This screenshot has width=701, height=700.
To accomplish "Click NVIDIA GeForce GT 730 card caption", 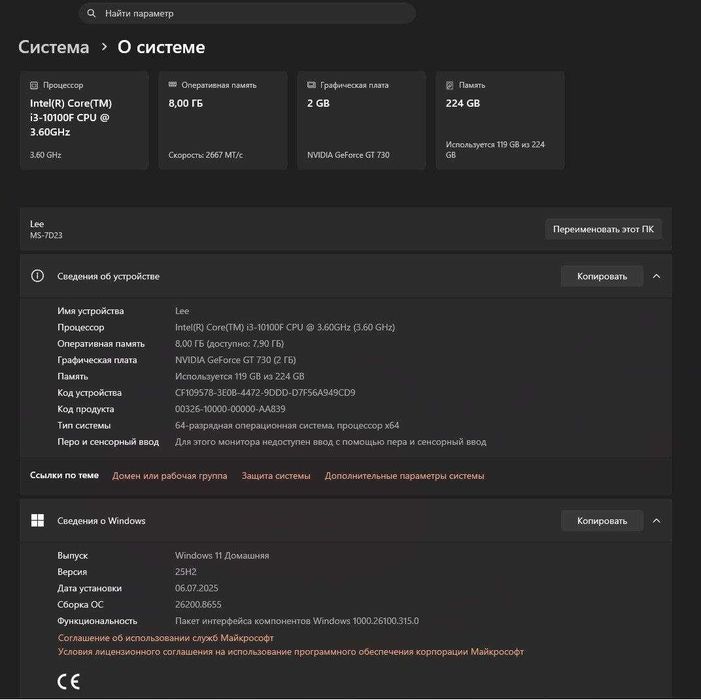I will (348, 155).
